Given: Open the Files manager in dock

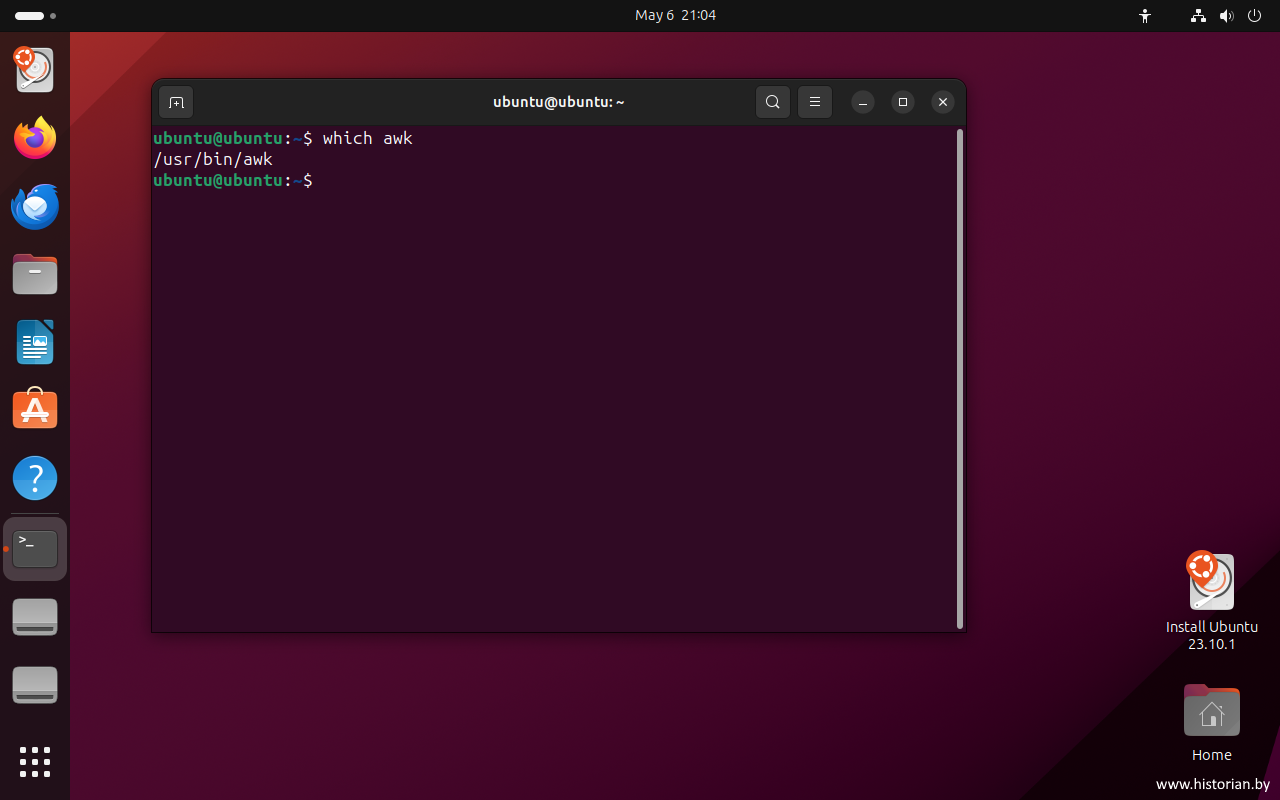Looking at the screenshot, I should pyautogui.click(x=35, y=274).
